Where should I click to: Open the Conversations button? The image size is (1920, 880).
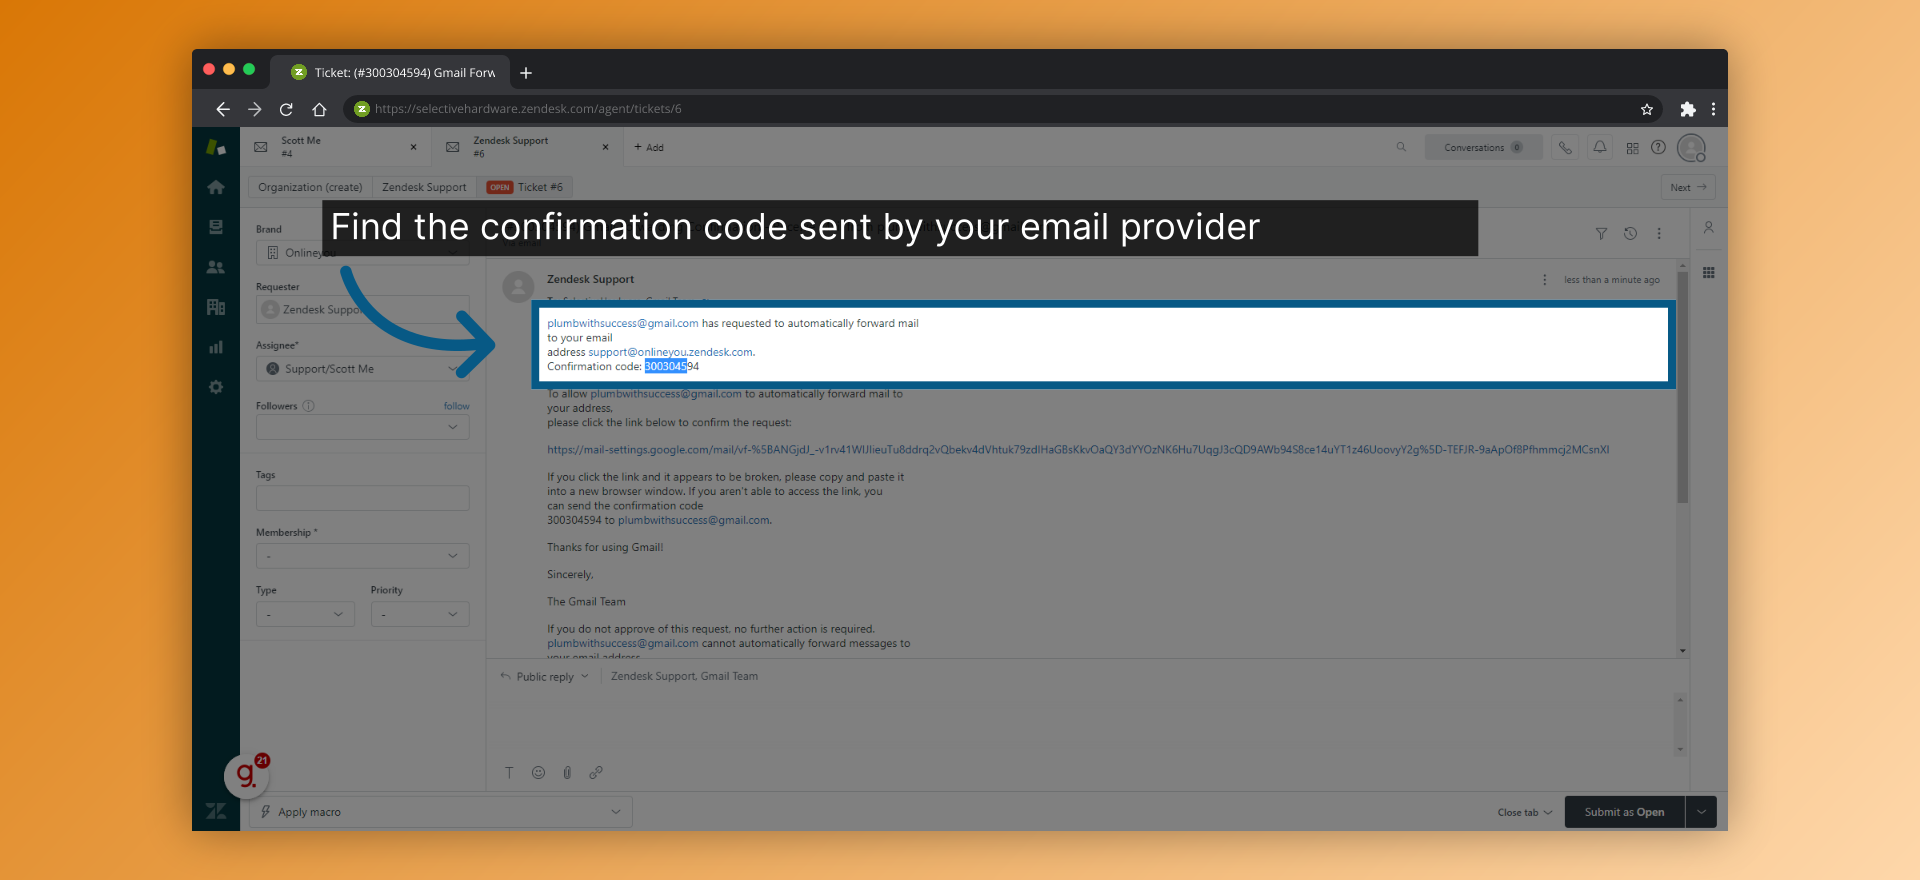click(x=1483, y=147)
